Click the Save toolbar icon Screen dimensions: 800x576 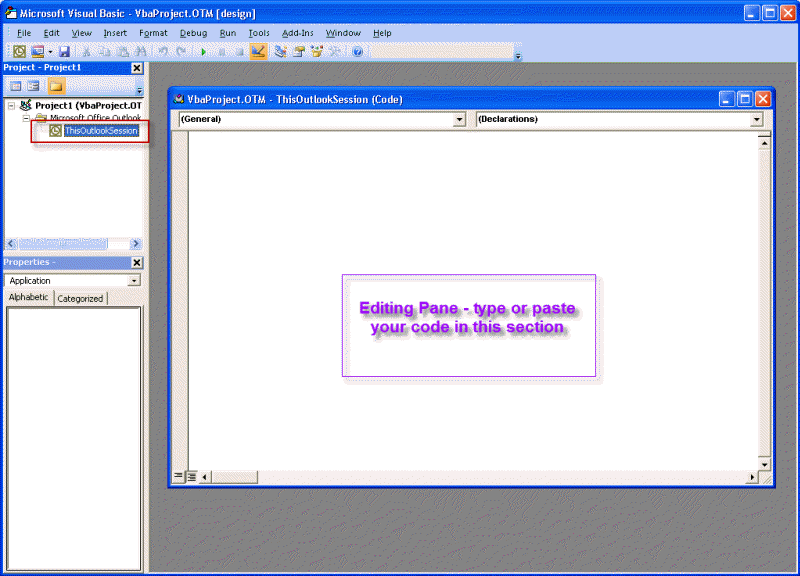click(64, 49)
